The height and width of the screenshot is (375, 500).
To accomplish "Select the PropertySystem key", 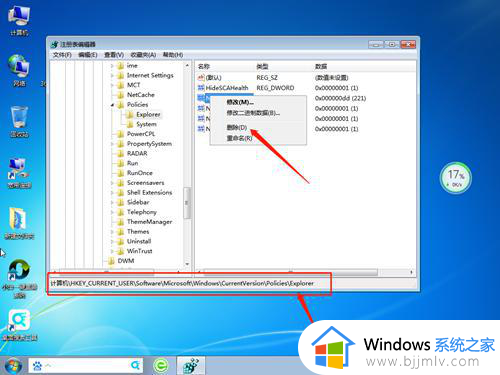I will point(149,144).
